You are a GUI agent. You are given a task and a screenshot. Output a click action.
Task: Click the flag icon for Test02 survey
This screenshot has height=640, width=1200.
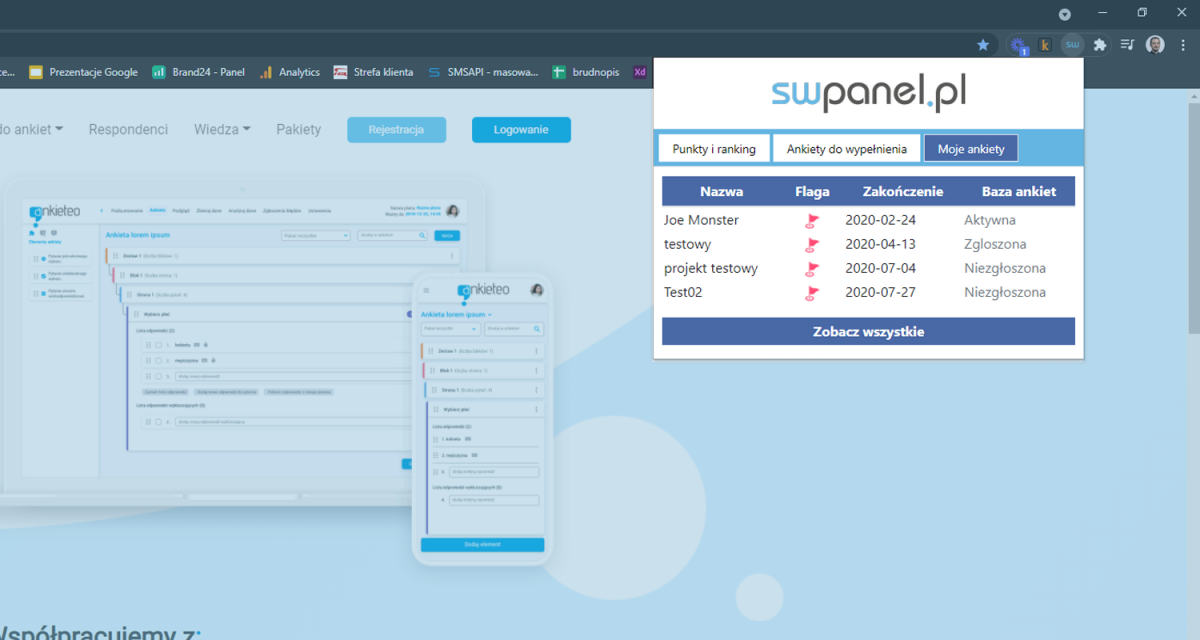[812, 293]
